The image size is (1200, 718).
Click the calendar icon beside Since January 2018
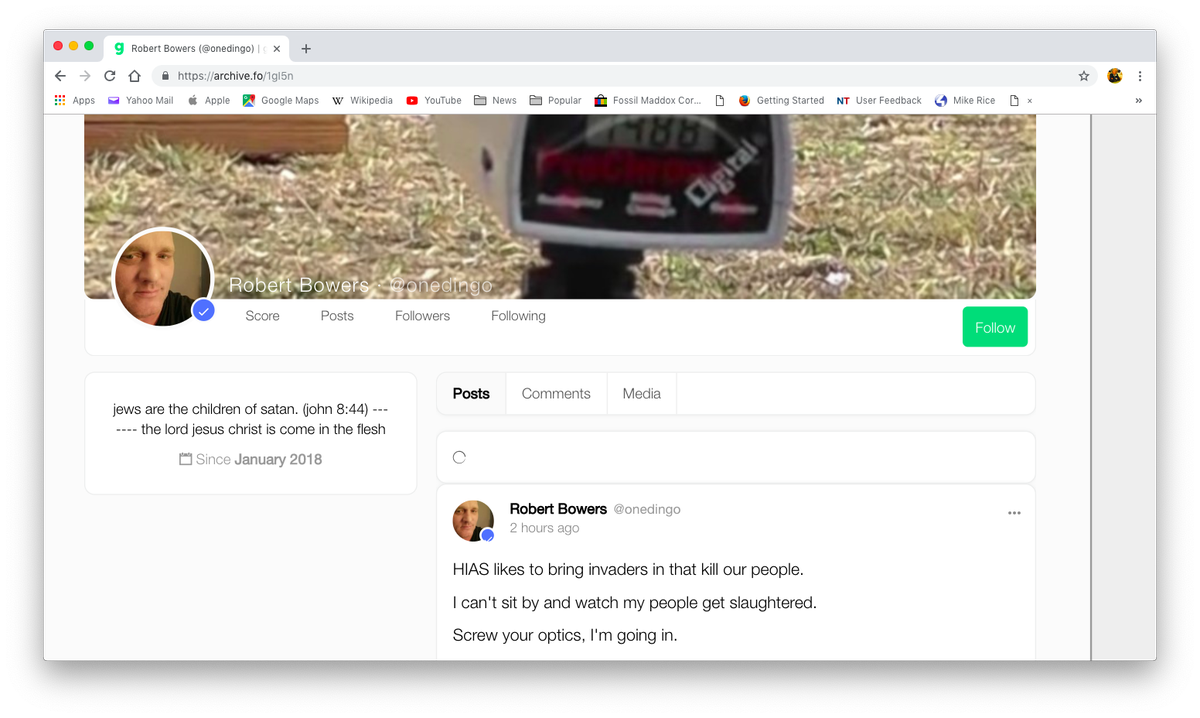coord(185,459)
